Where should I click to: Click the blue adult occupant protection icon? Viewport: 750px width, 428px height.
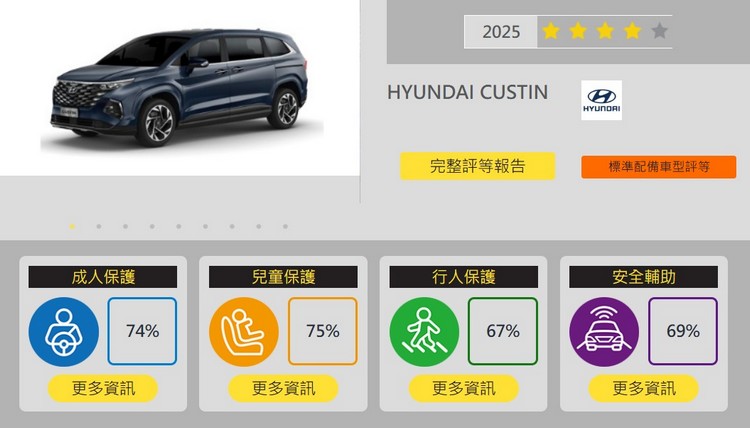64,331
